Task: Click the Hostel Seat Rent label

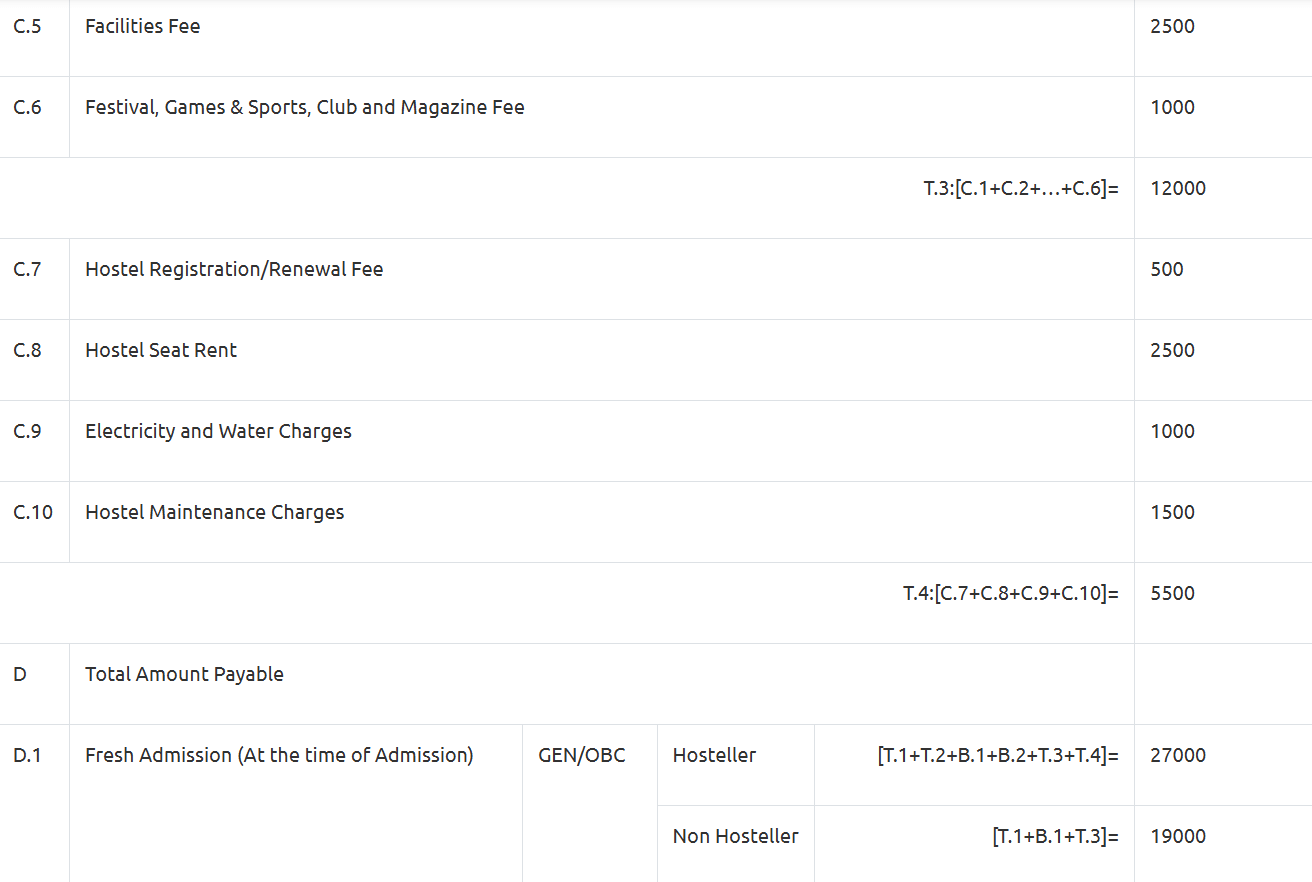Action: [x=161, y=351]
